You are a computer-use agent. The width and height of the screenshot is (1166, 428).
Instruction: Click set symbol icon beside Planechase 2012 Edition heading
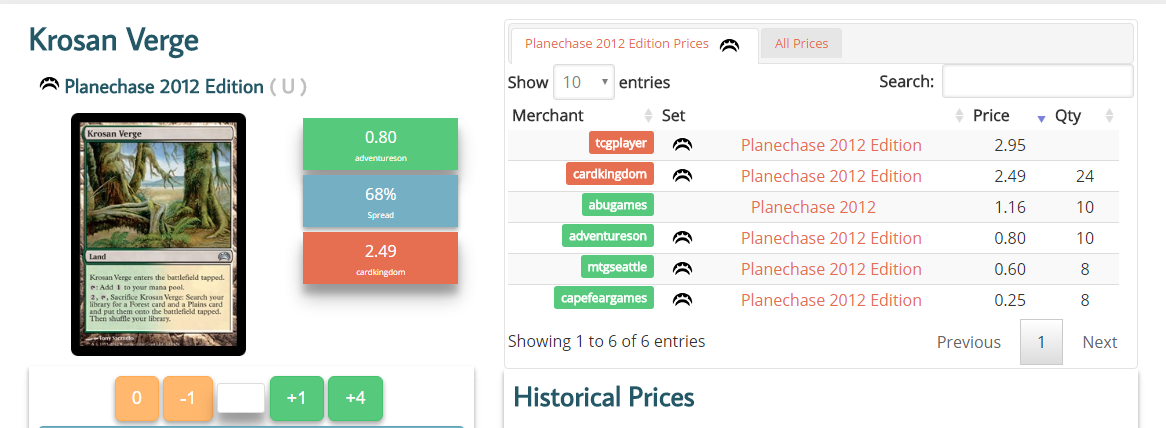(48, 86)
